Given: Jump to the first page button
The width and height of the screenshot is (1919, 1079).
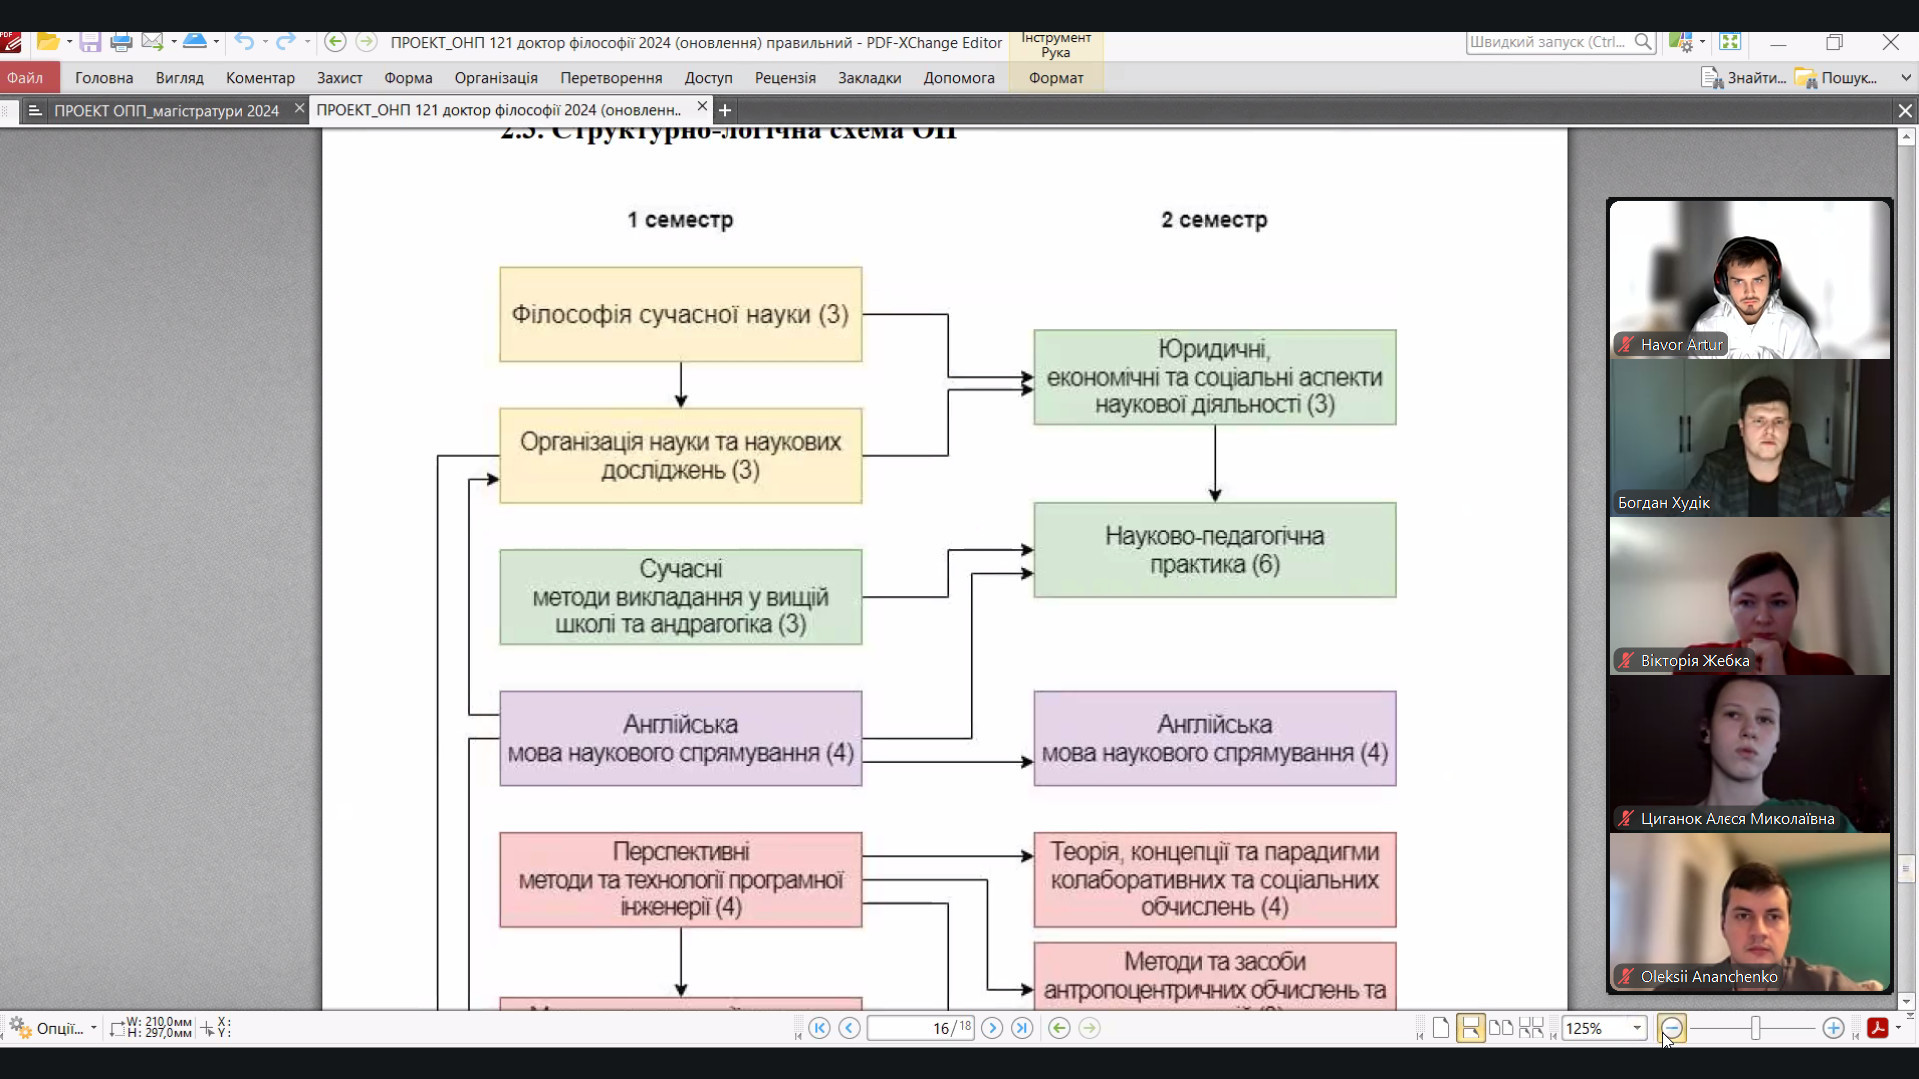Looking at the screenshot, I should click(x=819, y=1028).
